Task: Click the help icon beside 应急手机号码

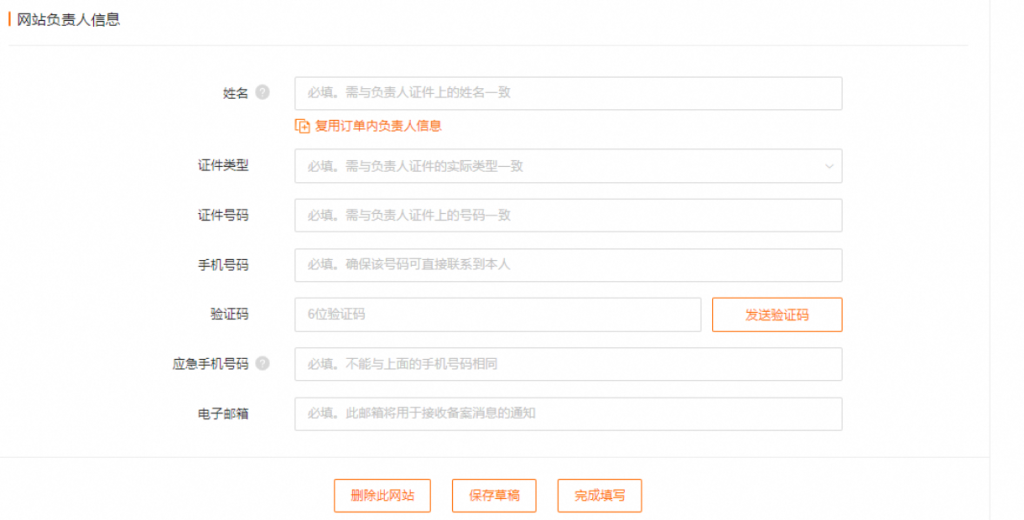Action: [262, 364]
